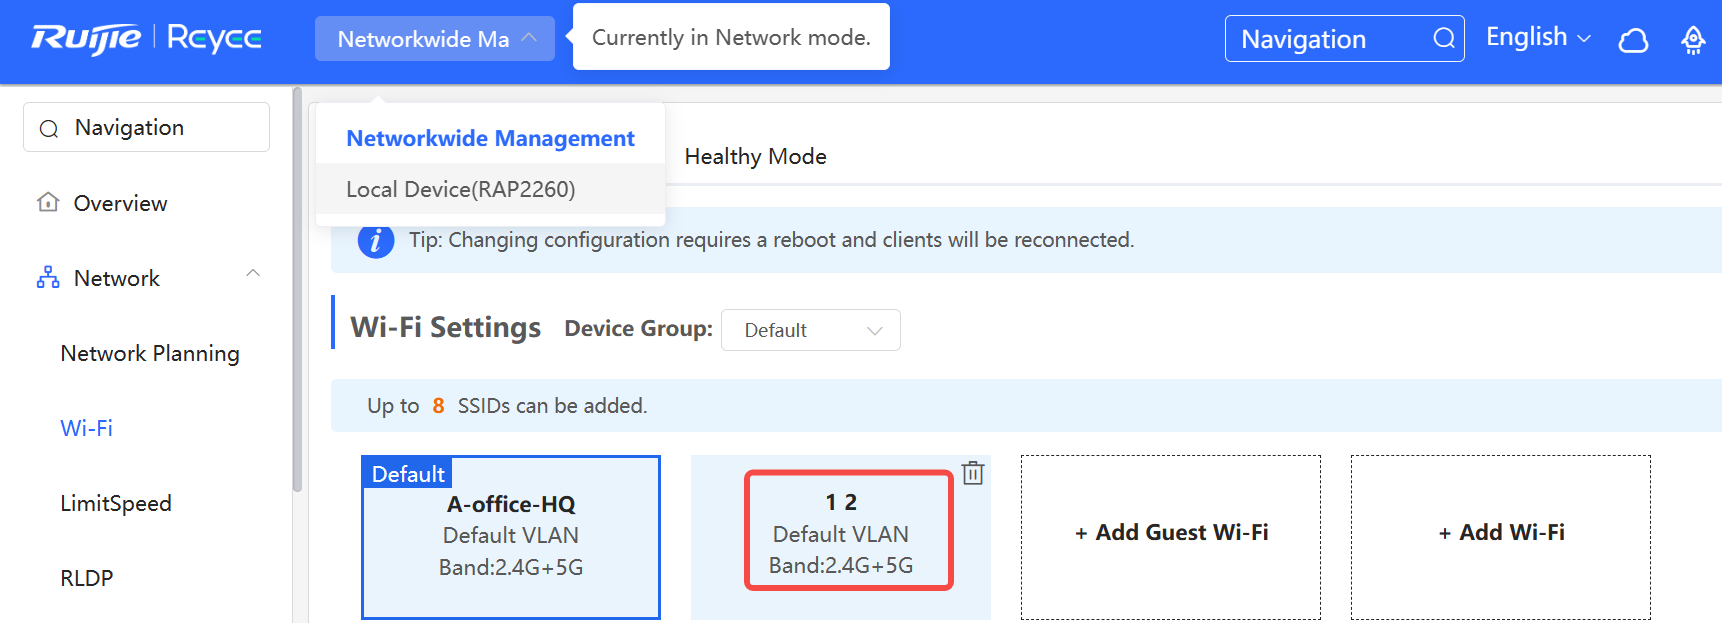The height and width of the screenshot is (623, 1722).
Task: Click the sidebar search magnifier icon
Action: click(49, 129)
